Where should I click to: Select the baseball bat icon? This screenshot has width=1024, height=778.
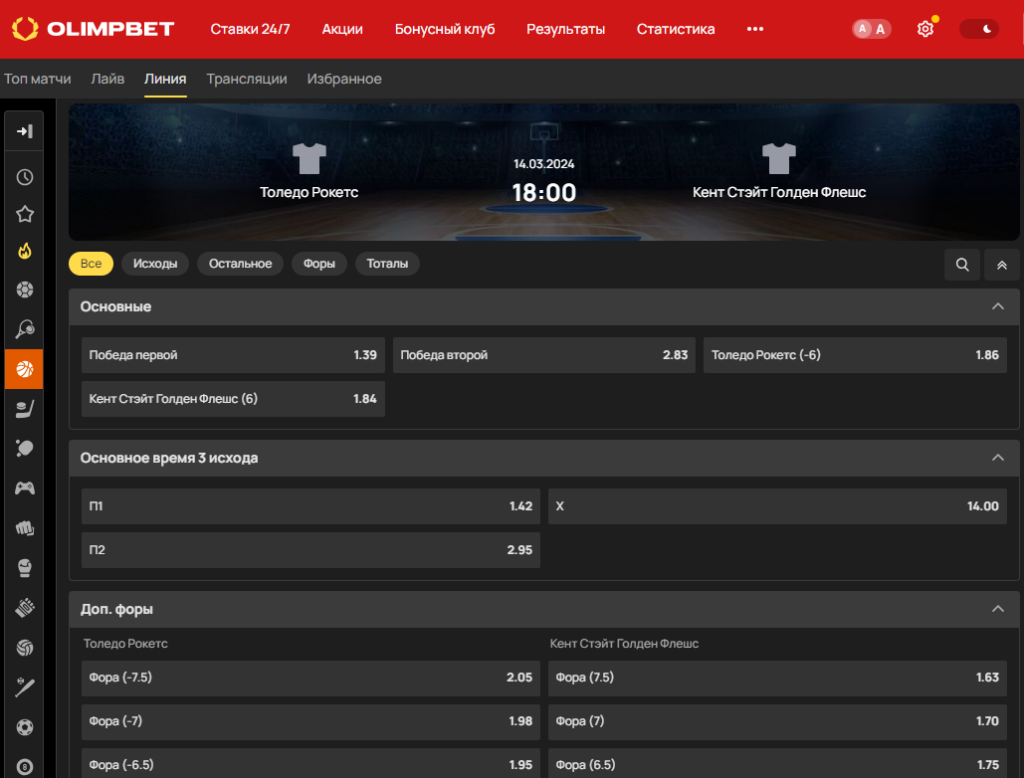point(24,687)
